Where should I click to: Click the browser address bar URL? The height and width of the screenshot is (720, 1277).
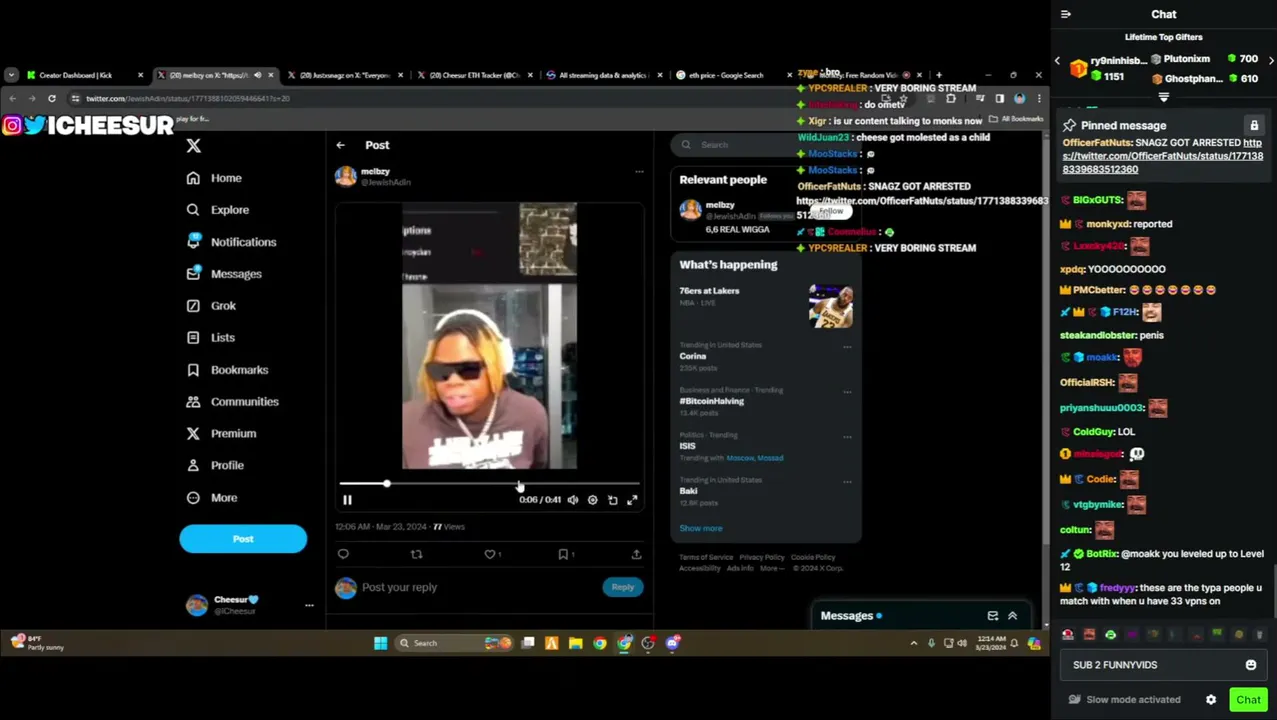(x=187, y=99)
